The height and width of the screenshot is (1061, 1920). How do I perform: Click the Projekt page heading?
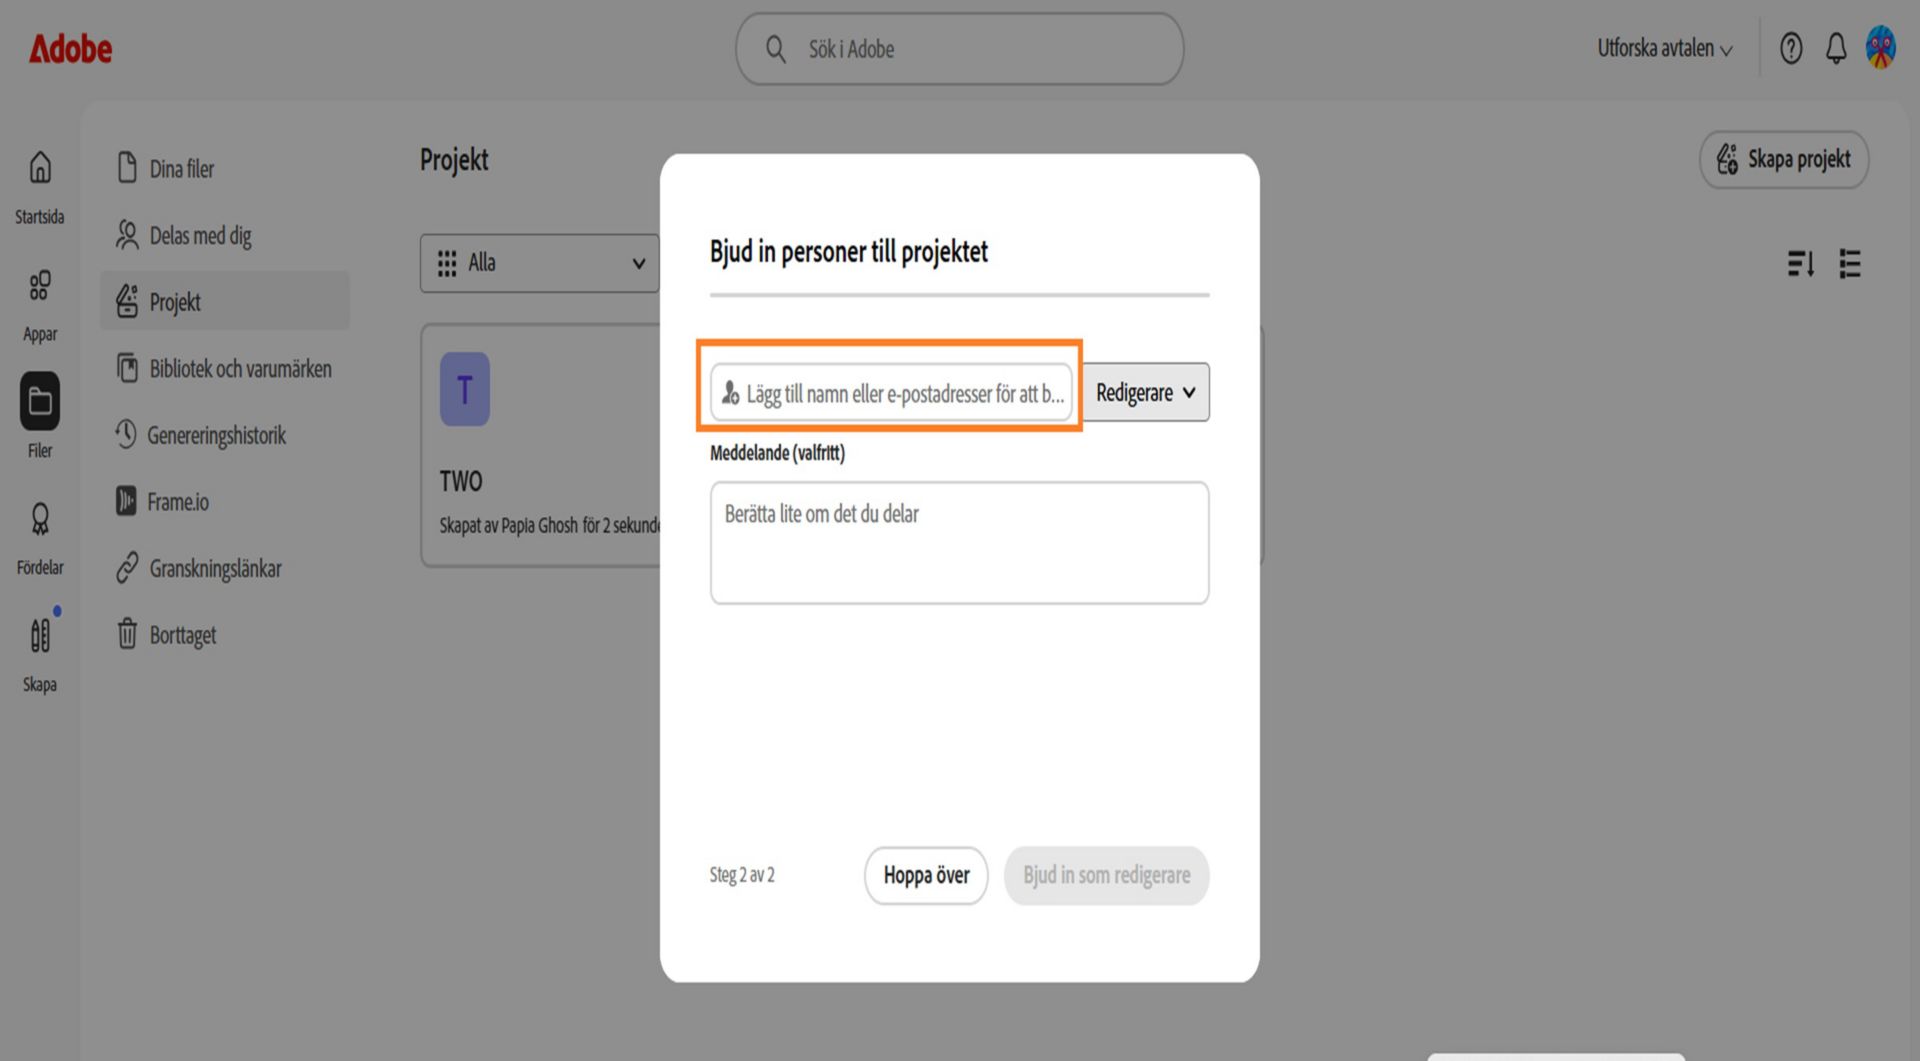tap(454, 160)
